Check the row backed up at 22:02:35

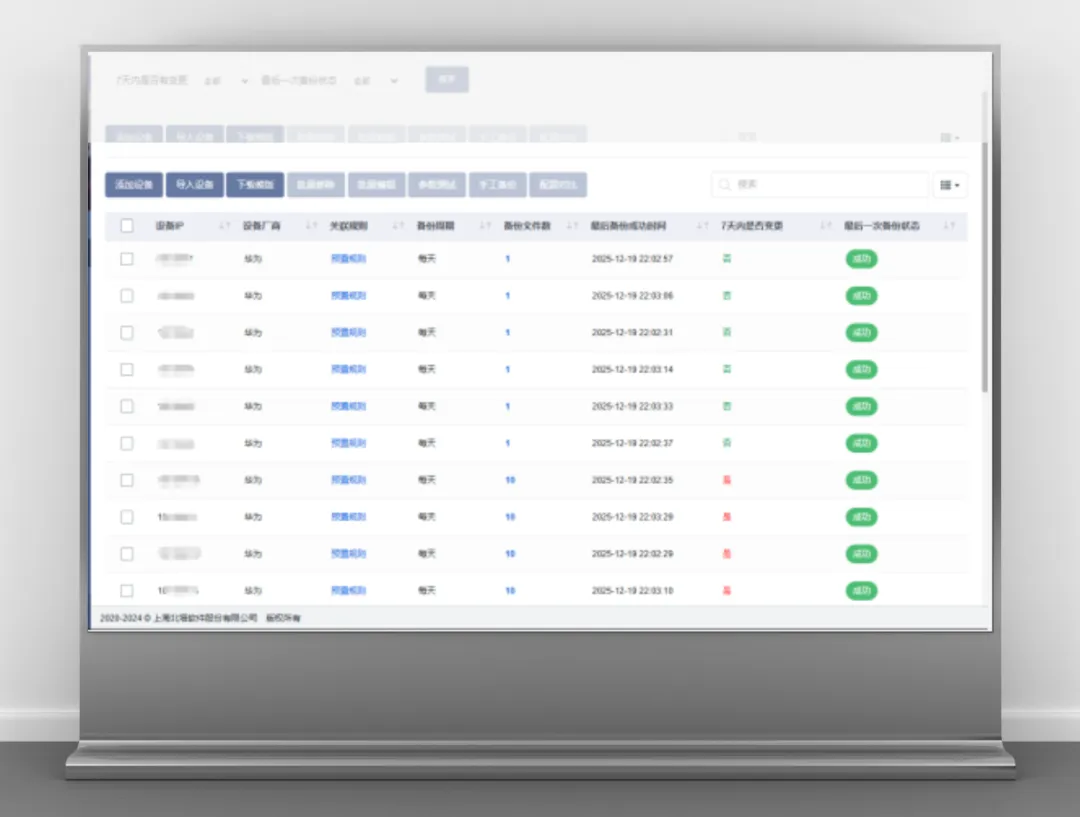pyautogui.click(x=127, y=480)
